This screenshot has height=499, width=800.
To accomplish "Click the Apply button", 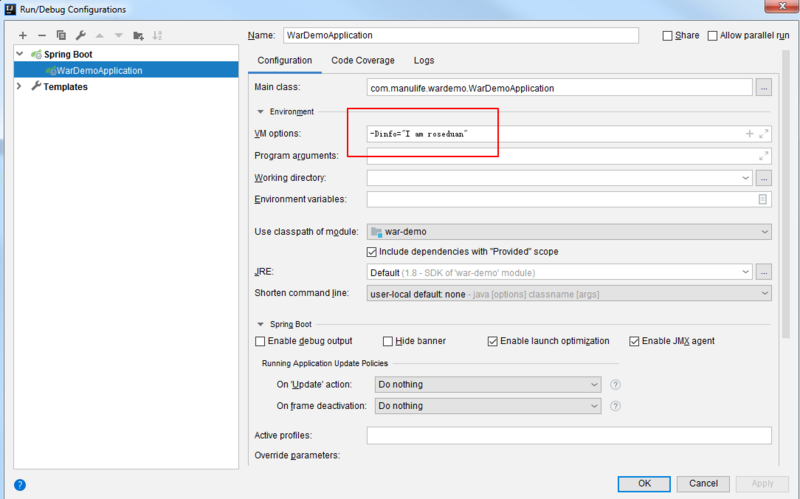I will point(762,484).
